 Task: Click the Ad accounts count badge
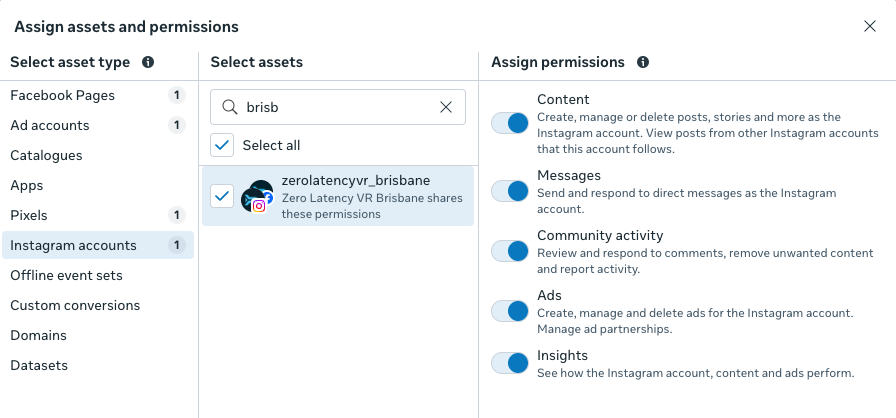point(177,125)
